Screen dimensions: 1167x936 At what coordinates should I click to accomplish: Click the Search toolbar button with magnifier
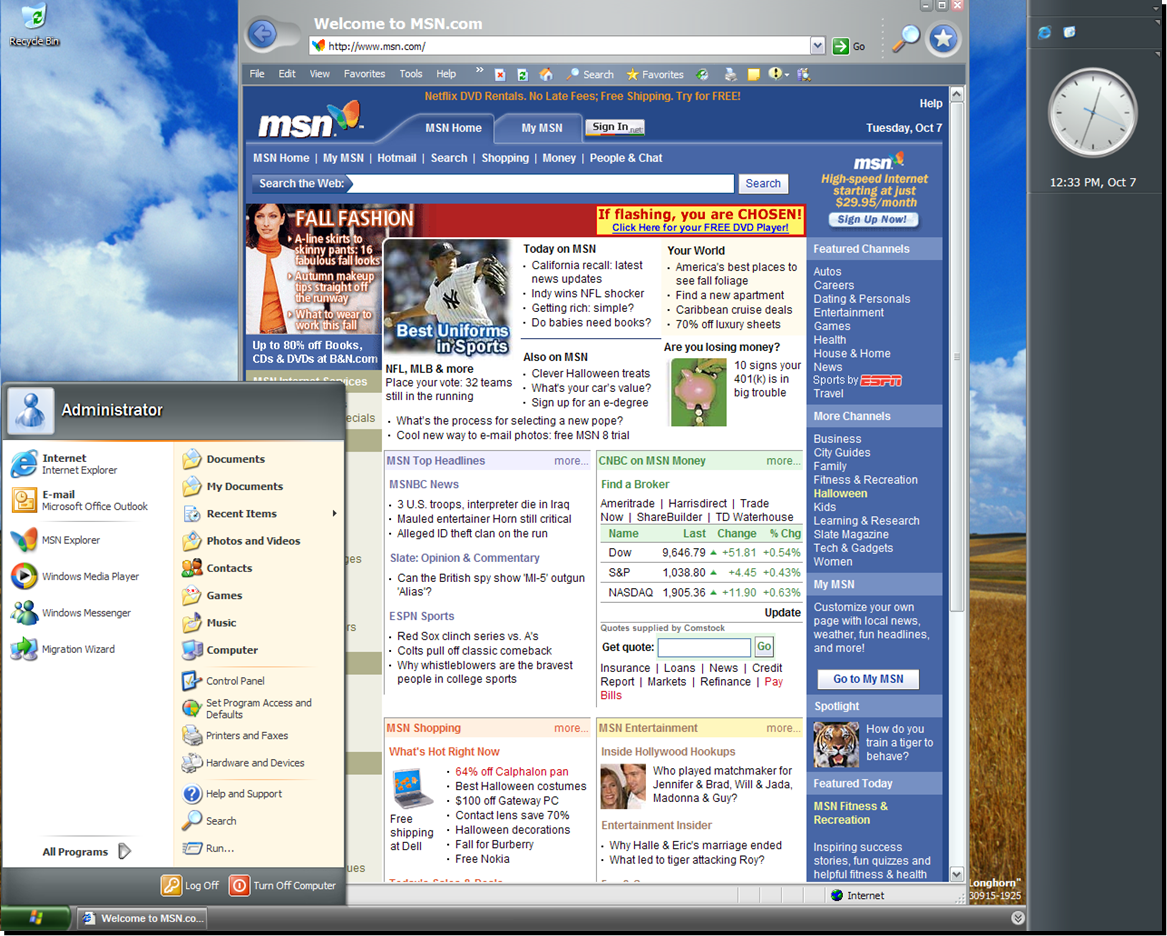coord(589,74)
